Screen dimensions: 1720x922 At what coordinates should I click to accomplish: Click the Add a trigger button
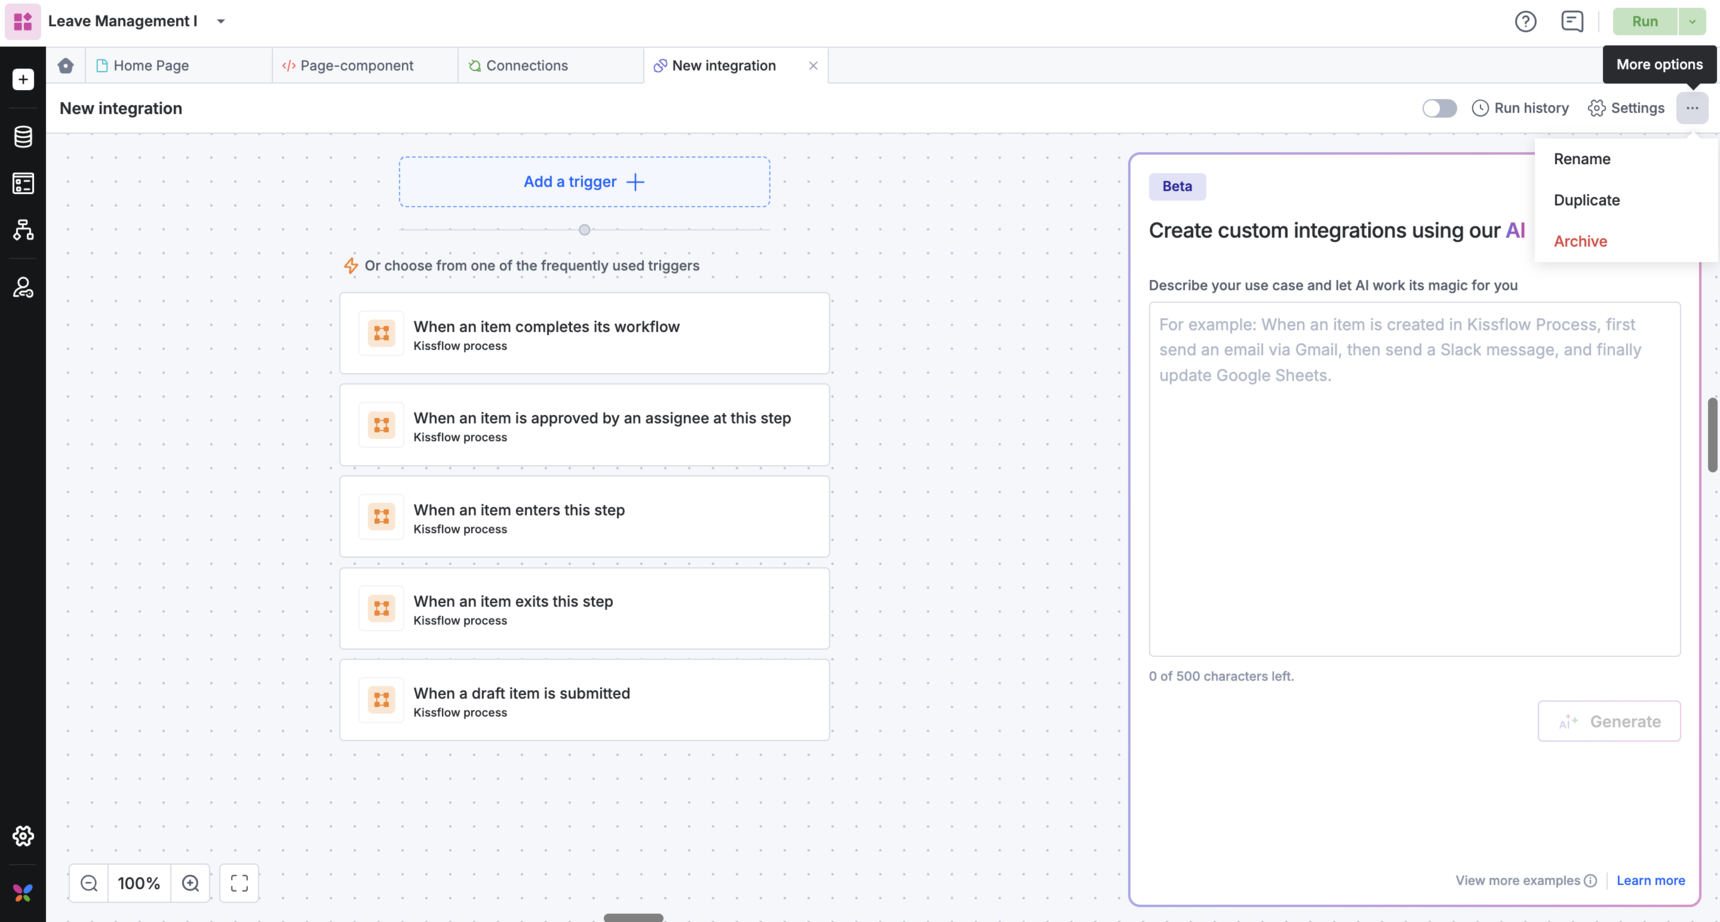click(x=584, y=182)
